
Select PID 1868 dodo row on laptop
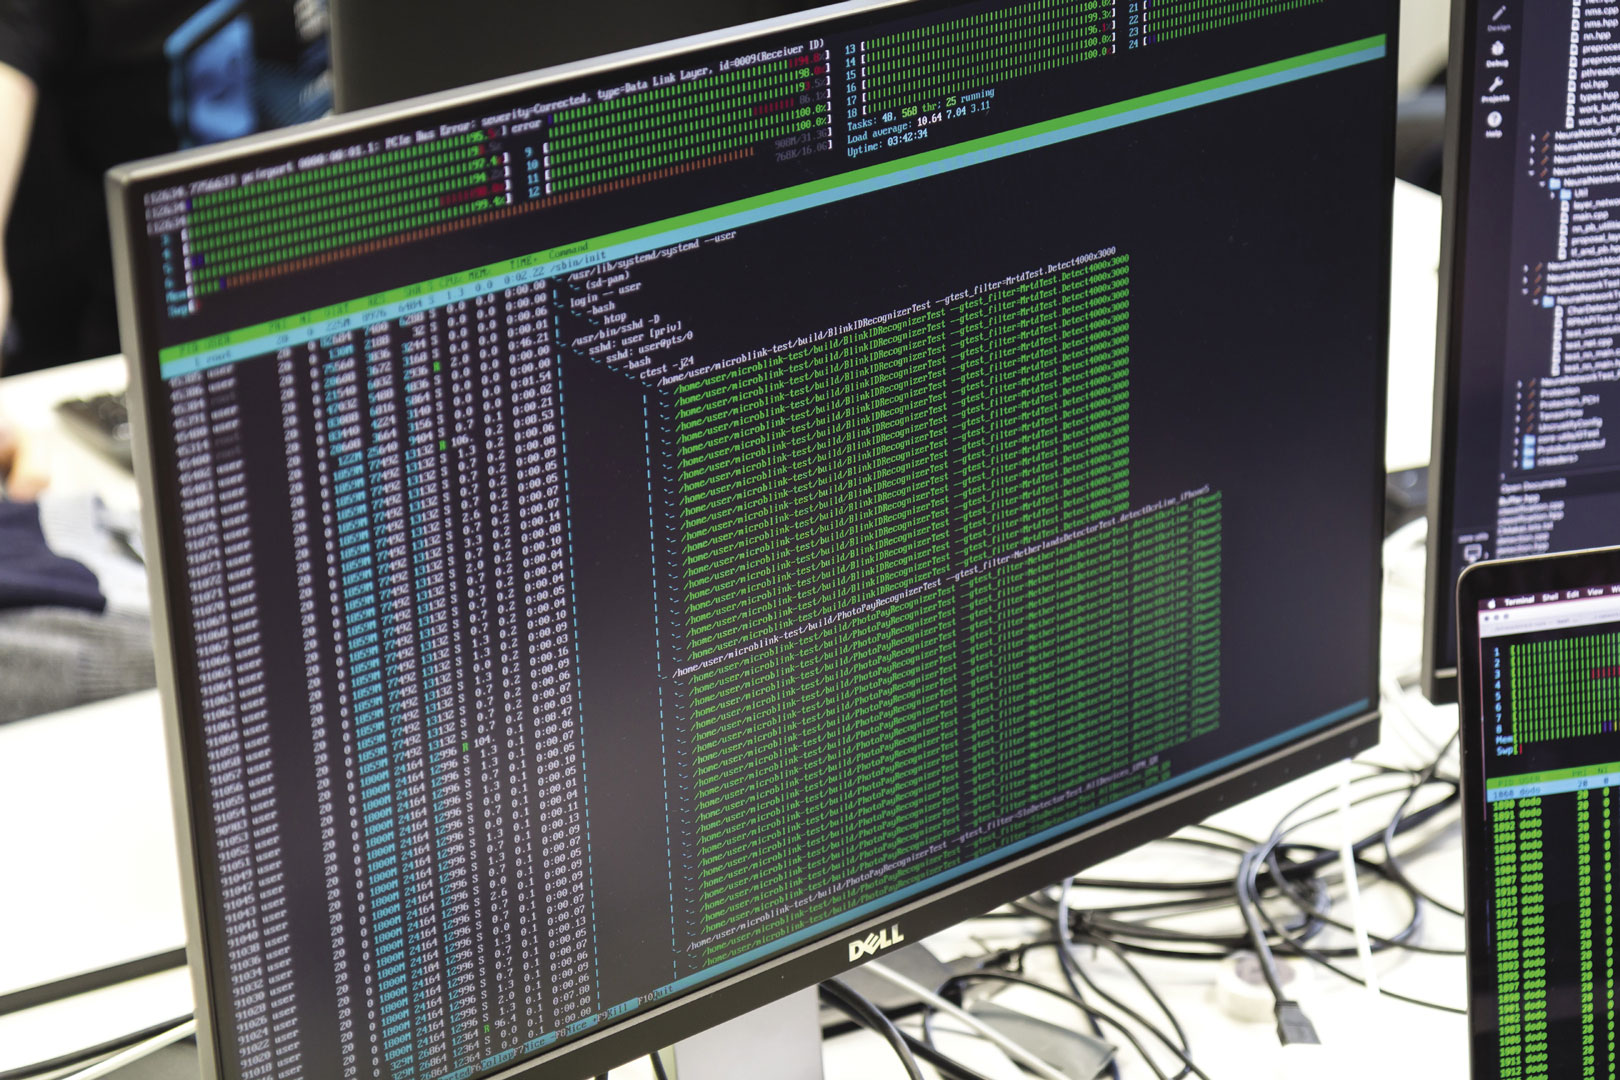[x=1553, y=790]
